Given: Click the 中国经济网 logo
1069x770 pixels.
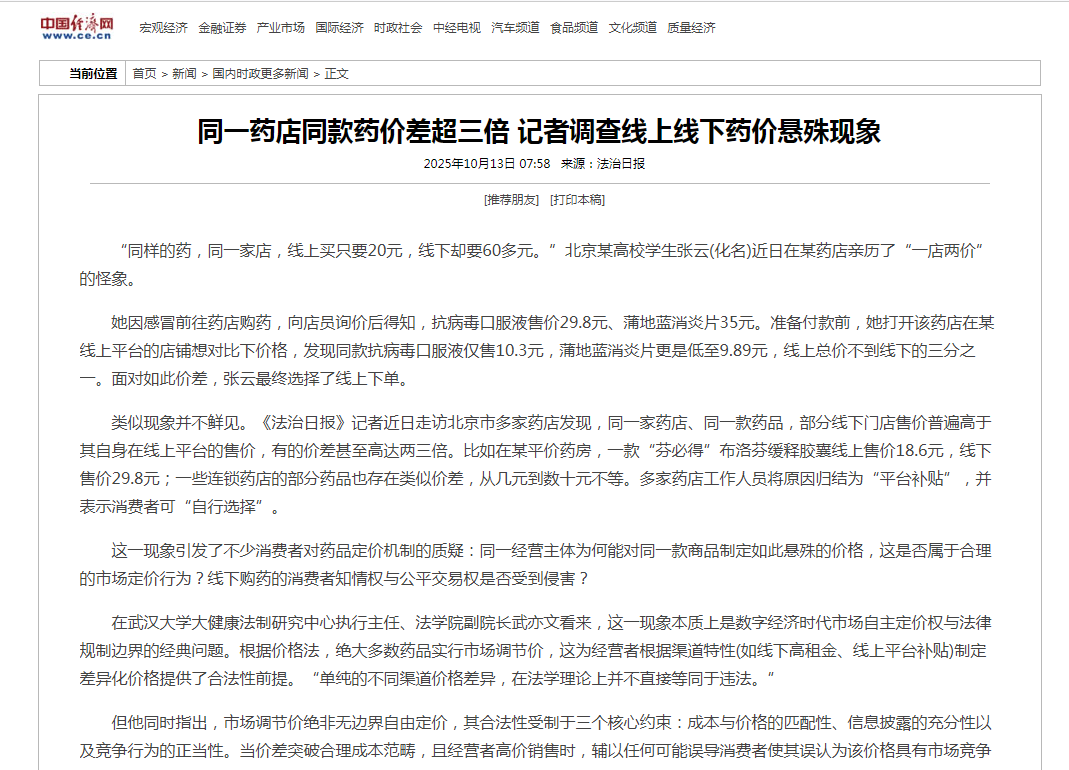Looking at the screenshot, I should pos(77,27).
